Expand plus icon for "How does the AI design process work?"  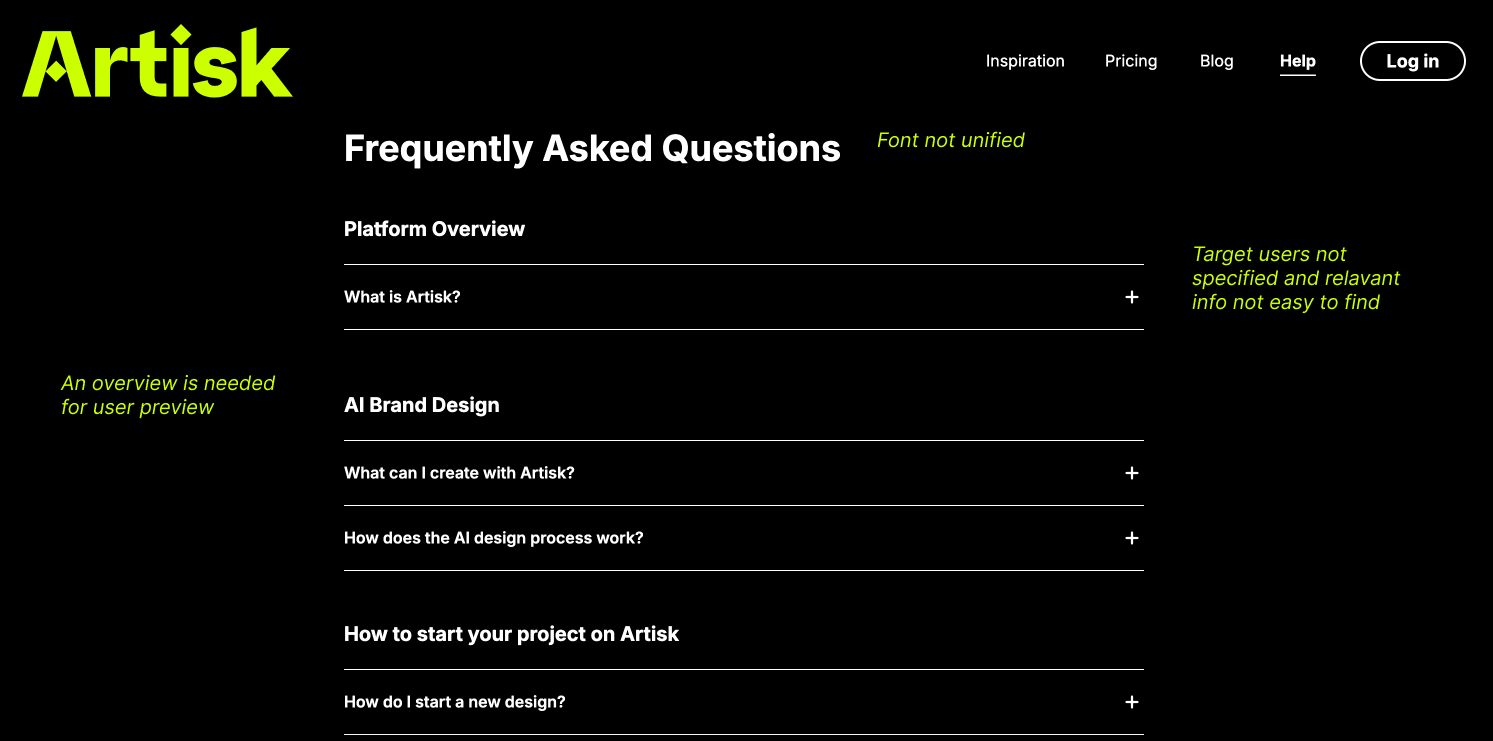pos(1131,538)
